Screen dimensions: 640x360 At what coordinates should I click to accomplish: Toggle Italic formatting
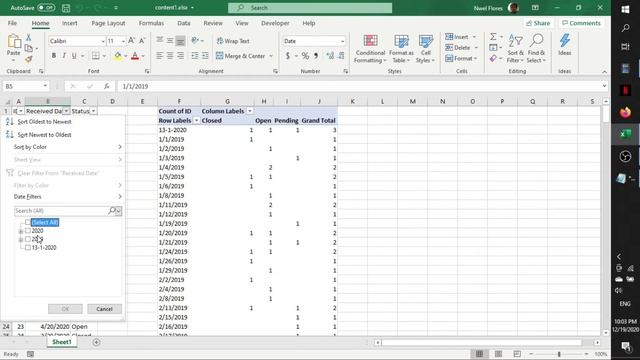pos(64,56)
